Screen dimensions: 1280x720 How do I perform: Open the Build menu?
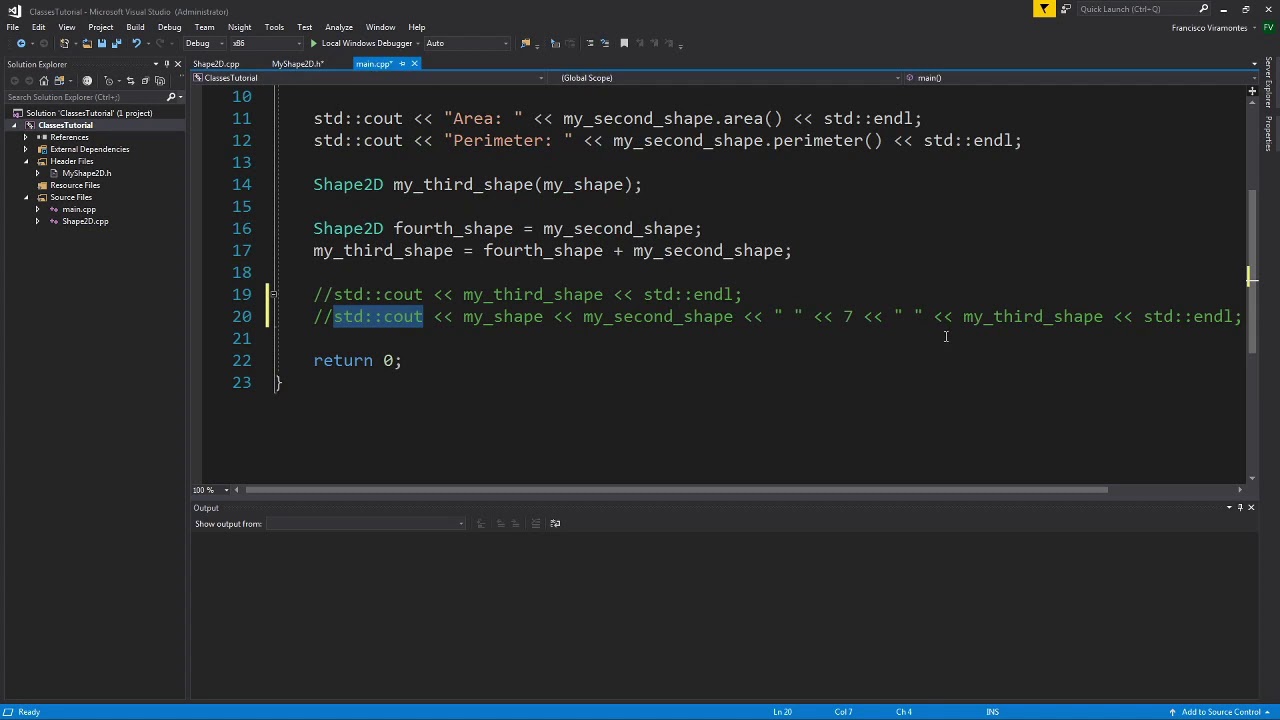click(x=135, y=27)
